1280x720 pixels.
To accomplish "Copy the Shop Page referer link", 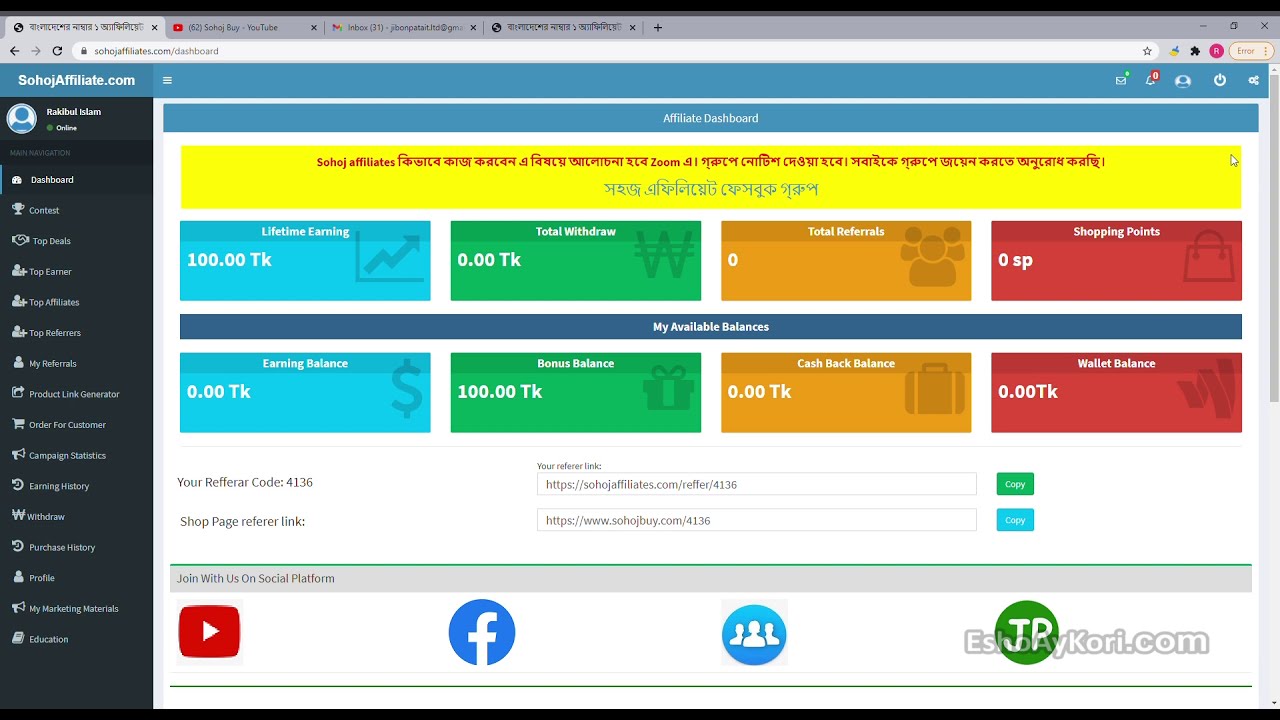I will point(1015,520).
